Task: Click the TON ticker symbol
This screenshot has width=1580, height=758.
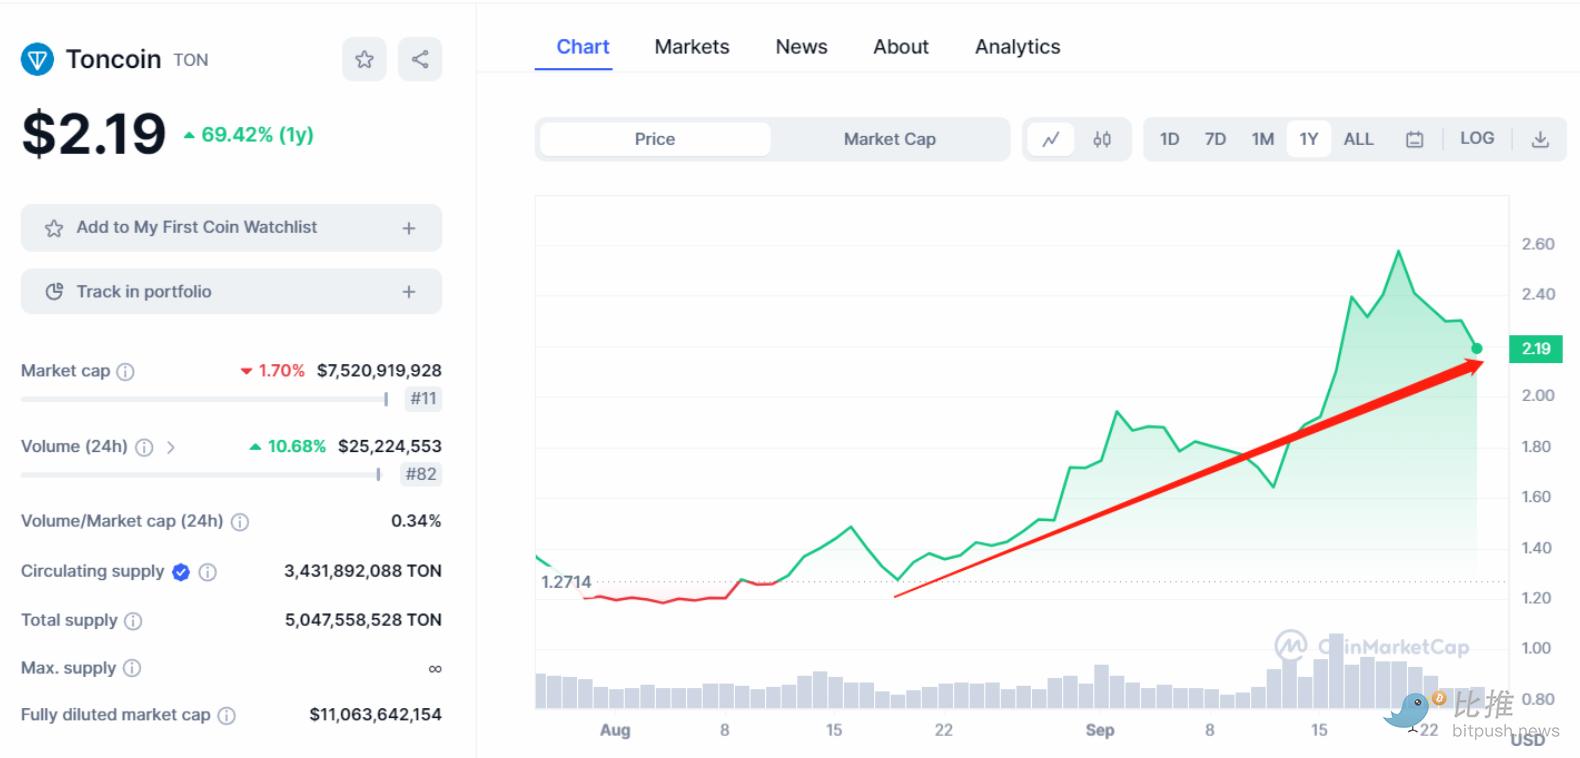Action: click(191, 60)
